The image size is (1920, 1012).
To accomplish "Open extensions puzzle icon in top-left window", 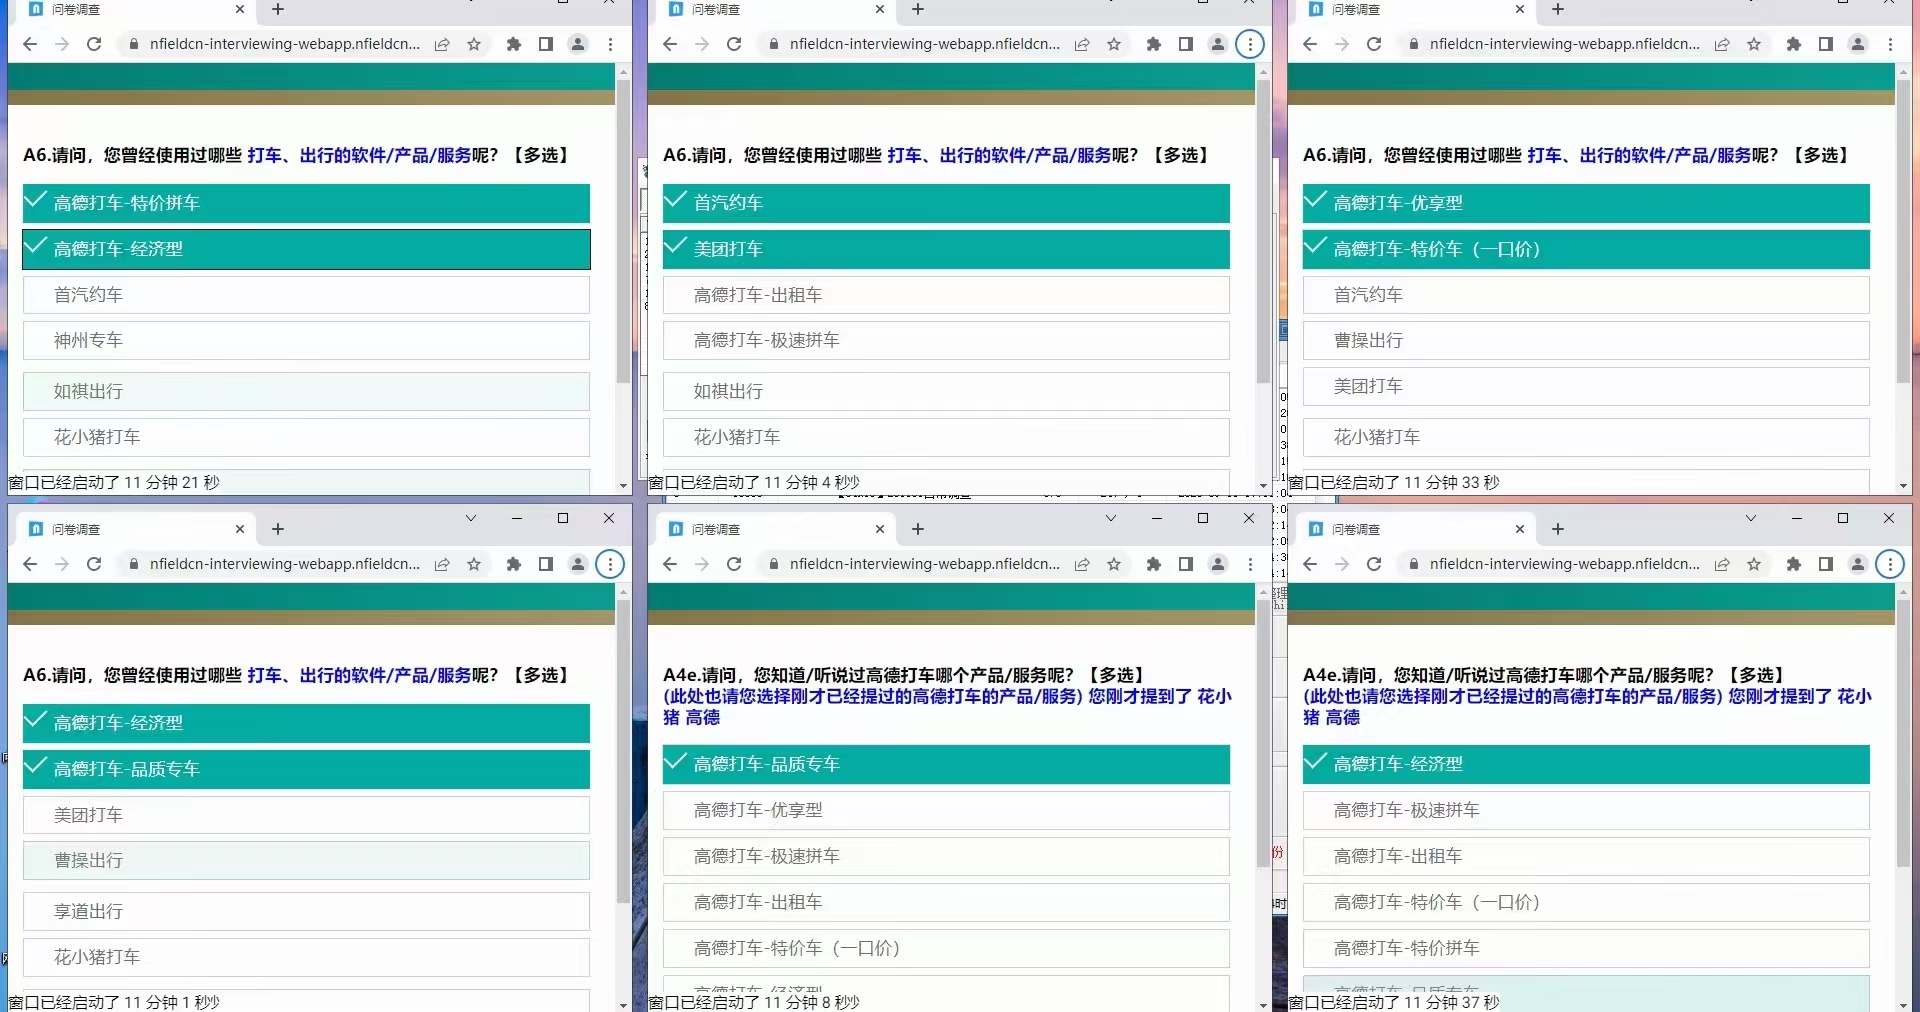I will pos(514,44).
